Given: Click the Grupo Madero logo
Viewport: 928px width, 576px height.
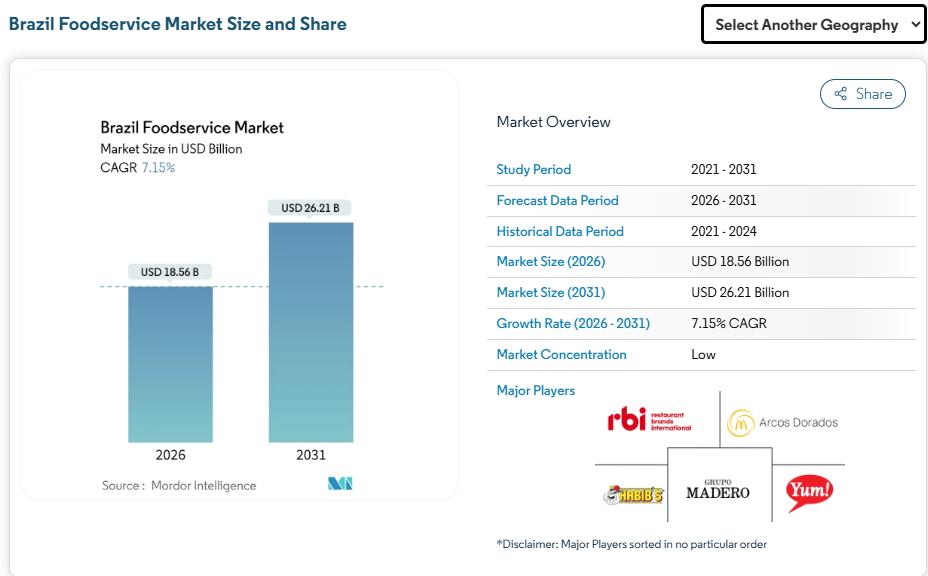Looking at the screenshot, I should pos(718,488).
